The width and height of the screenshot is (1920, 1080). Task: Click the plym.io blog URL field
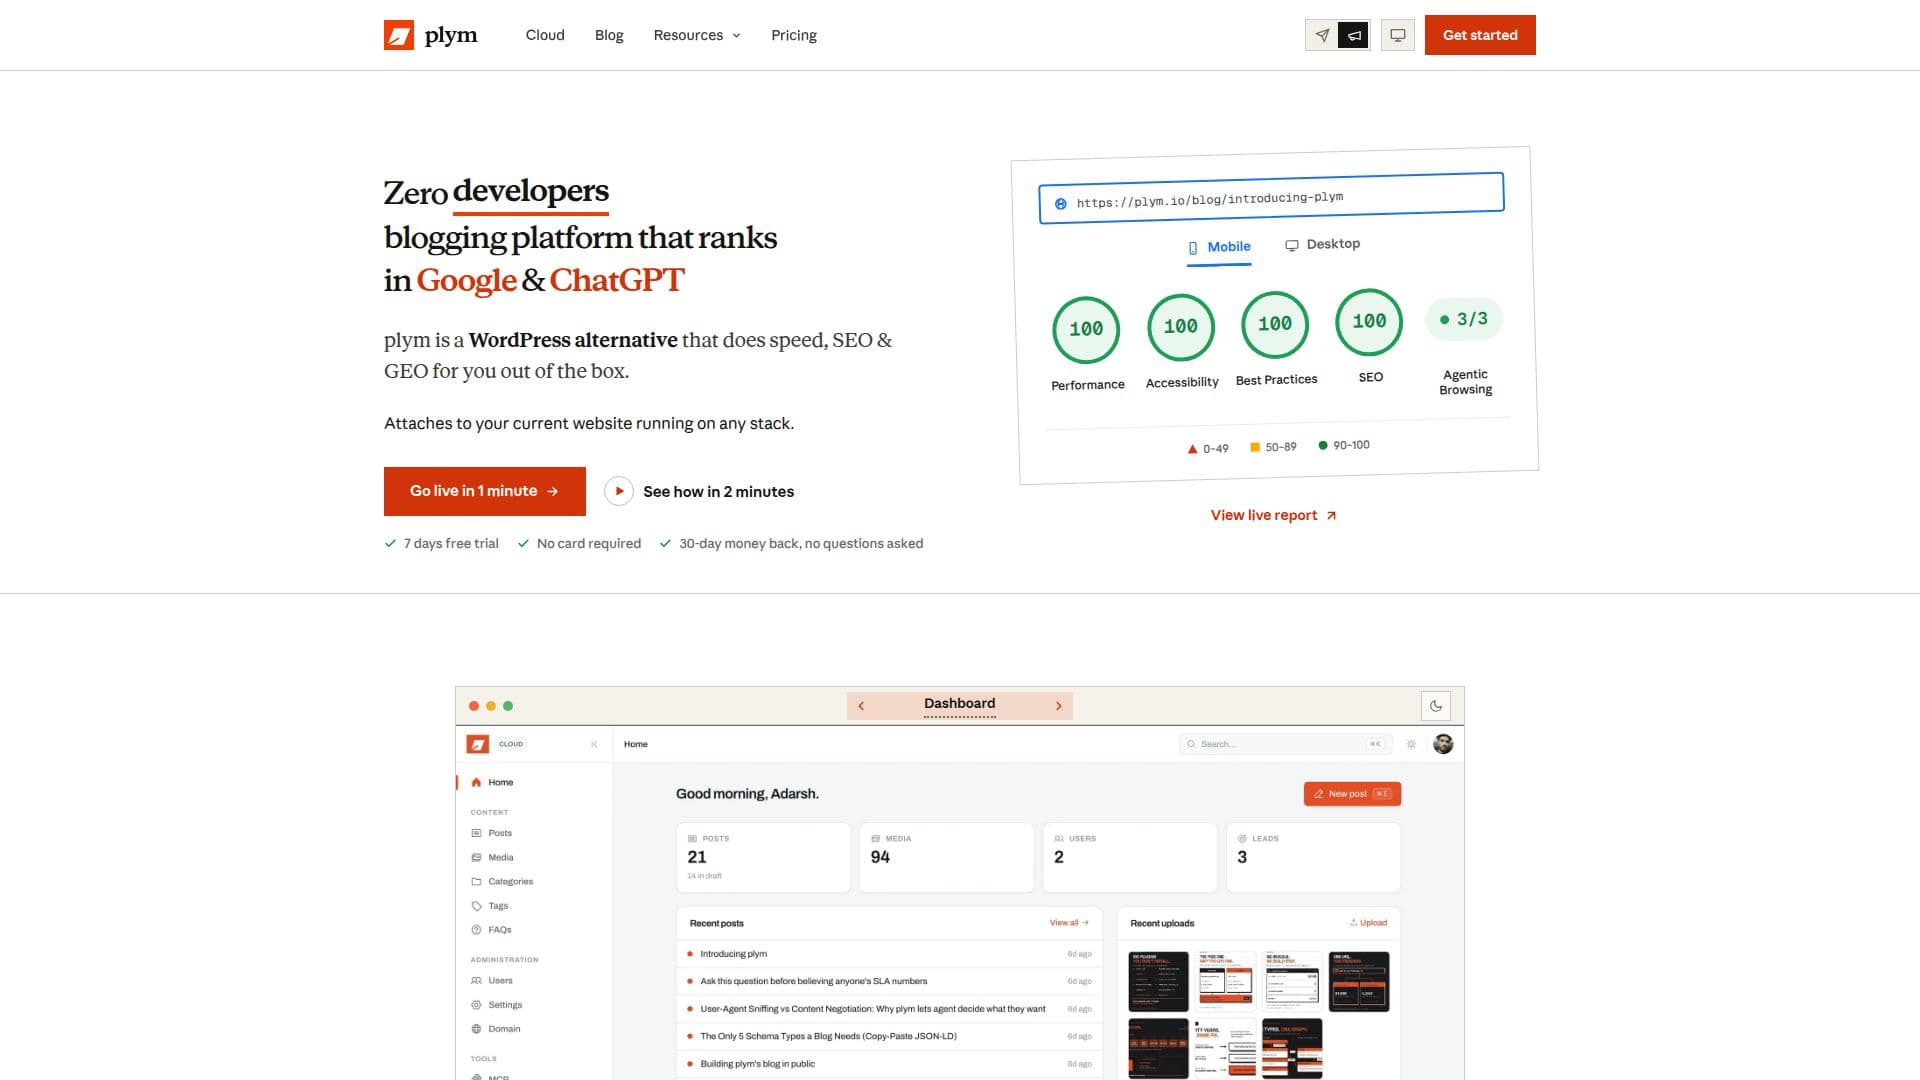click(x=1271, y=198)
